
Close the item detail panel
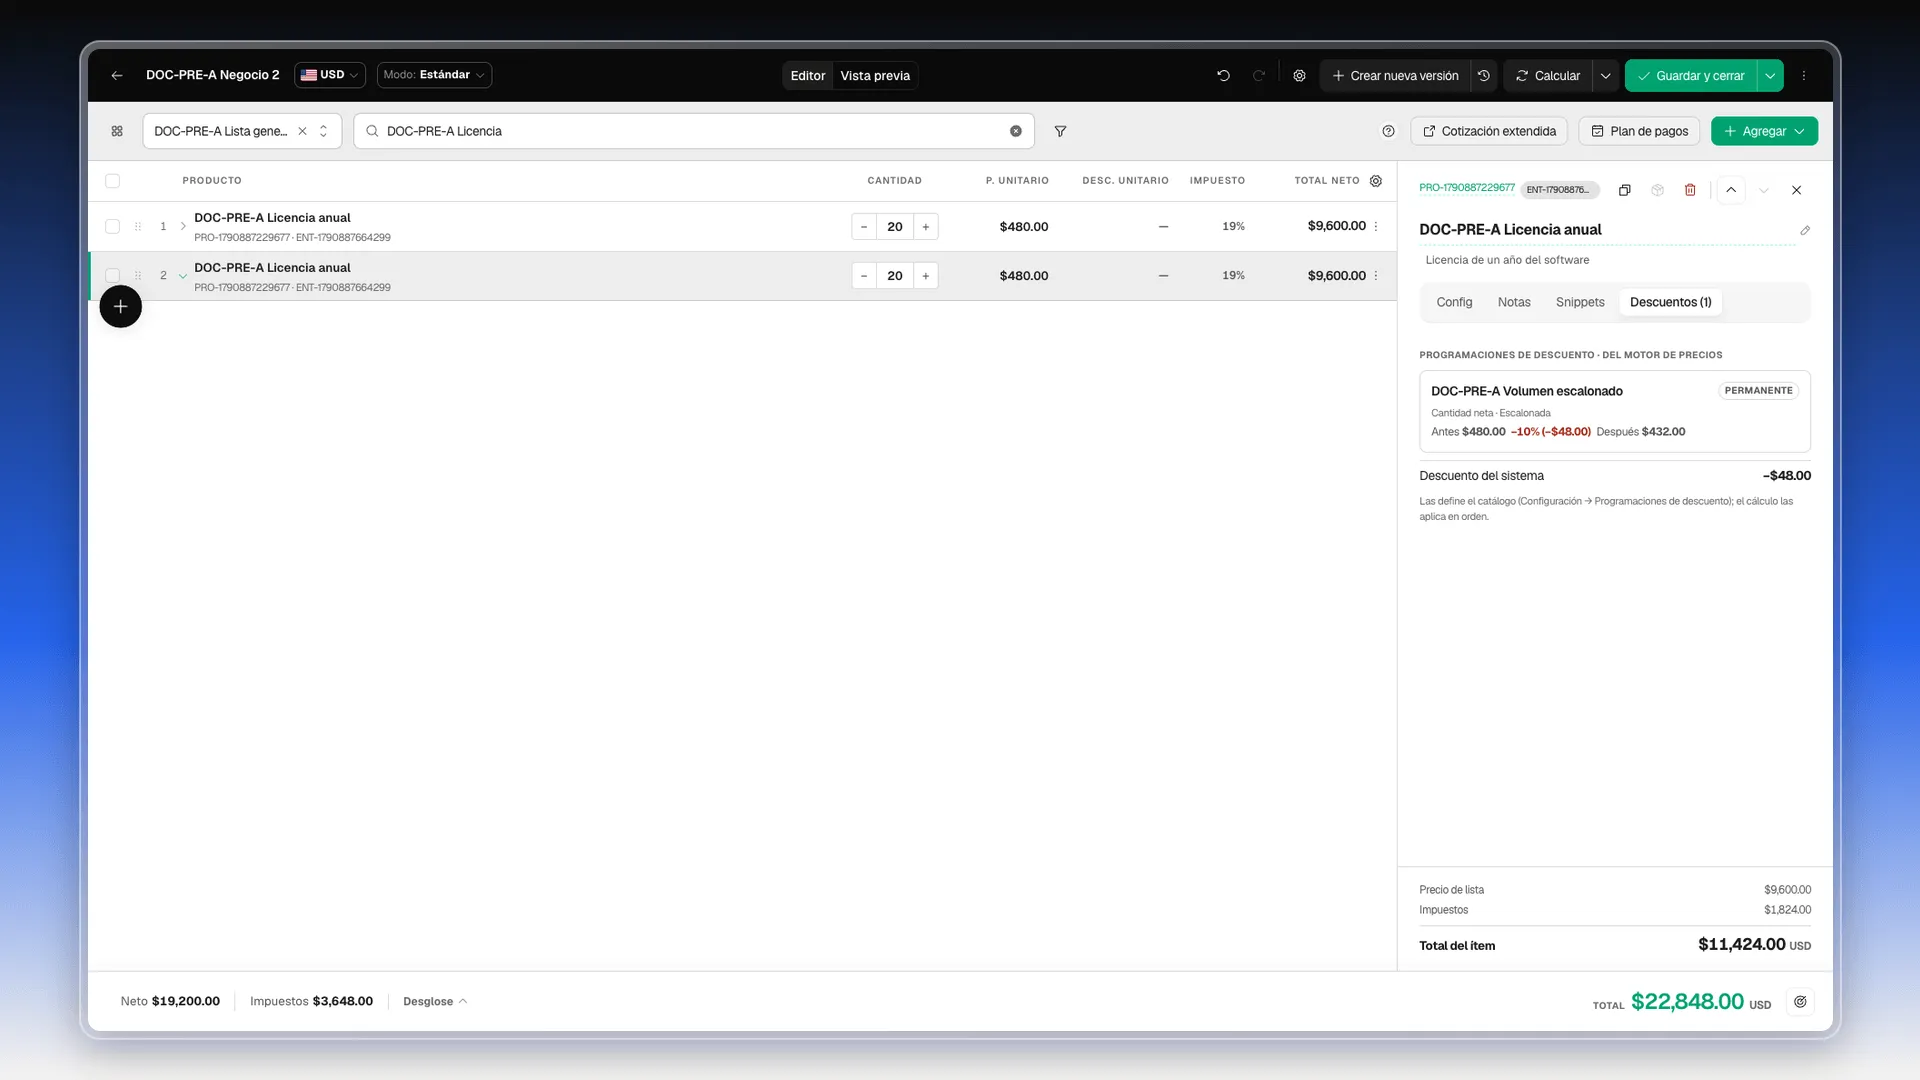tap(1797, 190)
